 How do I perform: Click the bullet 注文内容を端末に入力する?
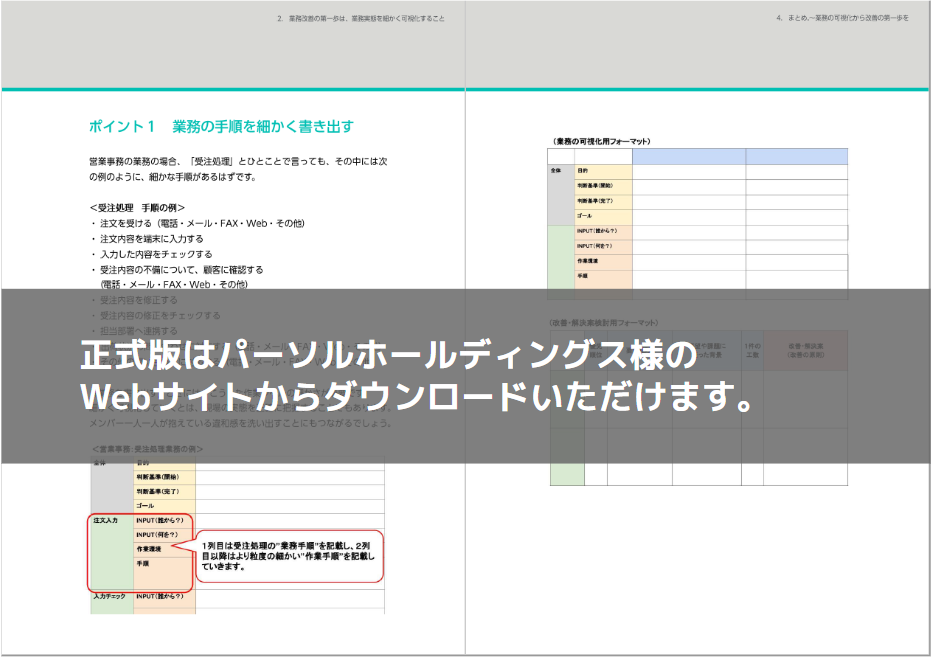[x=150, y=239]
